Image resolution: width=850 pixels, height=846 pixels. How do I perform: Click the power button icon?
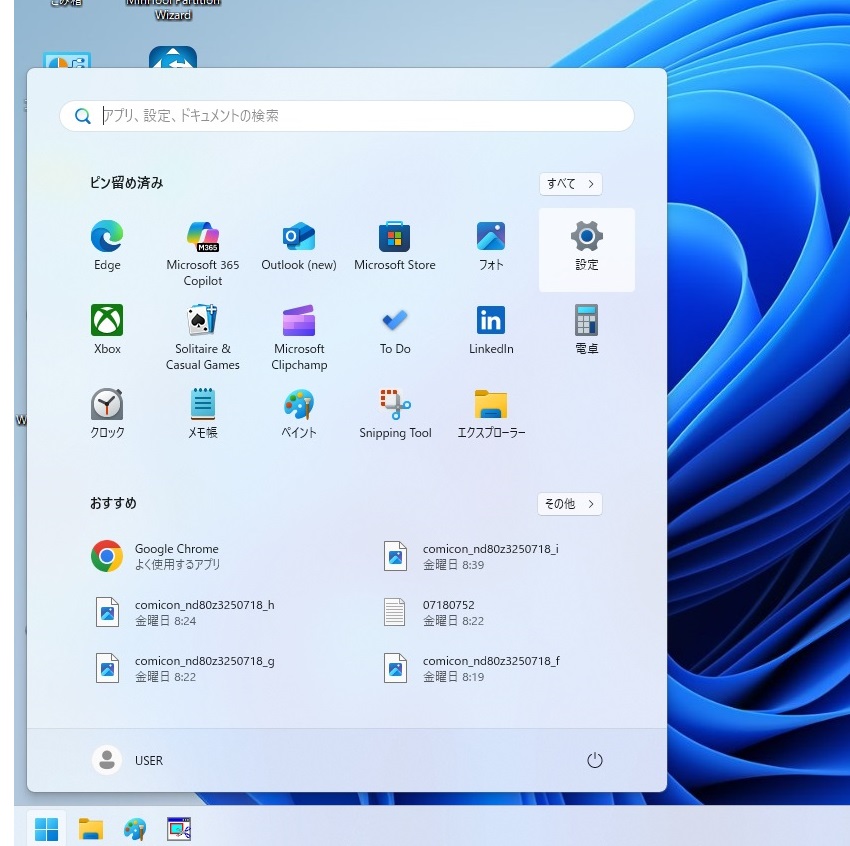click(595, 760)
